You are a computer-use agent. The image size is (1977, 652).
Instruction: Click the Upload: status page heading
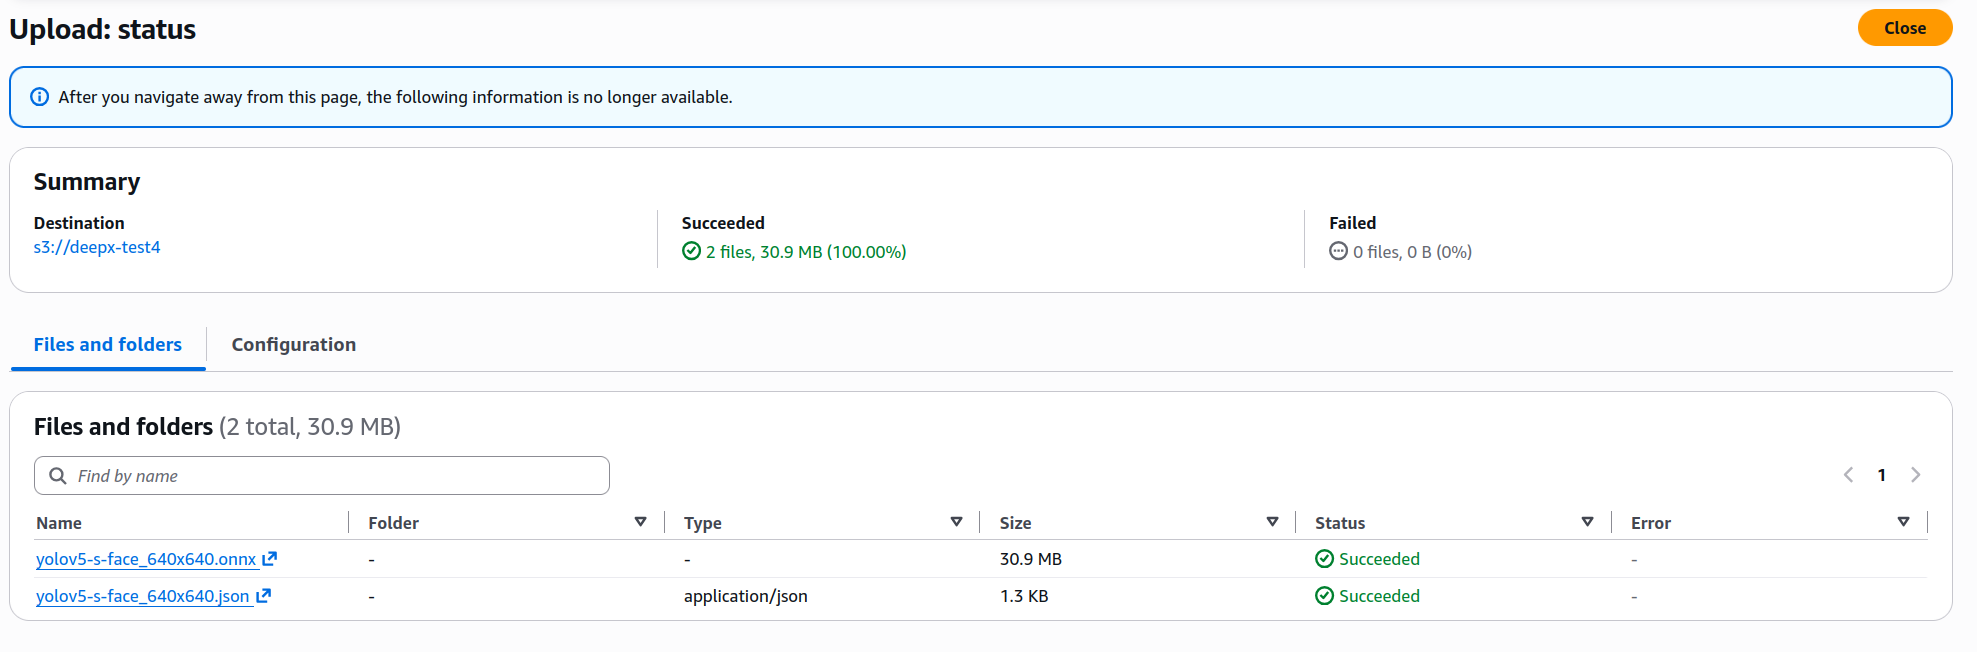point(103,29)
